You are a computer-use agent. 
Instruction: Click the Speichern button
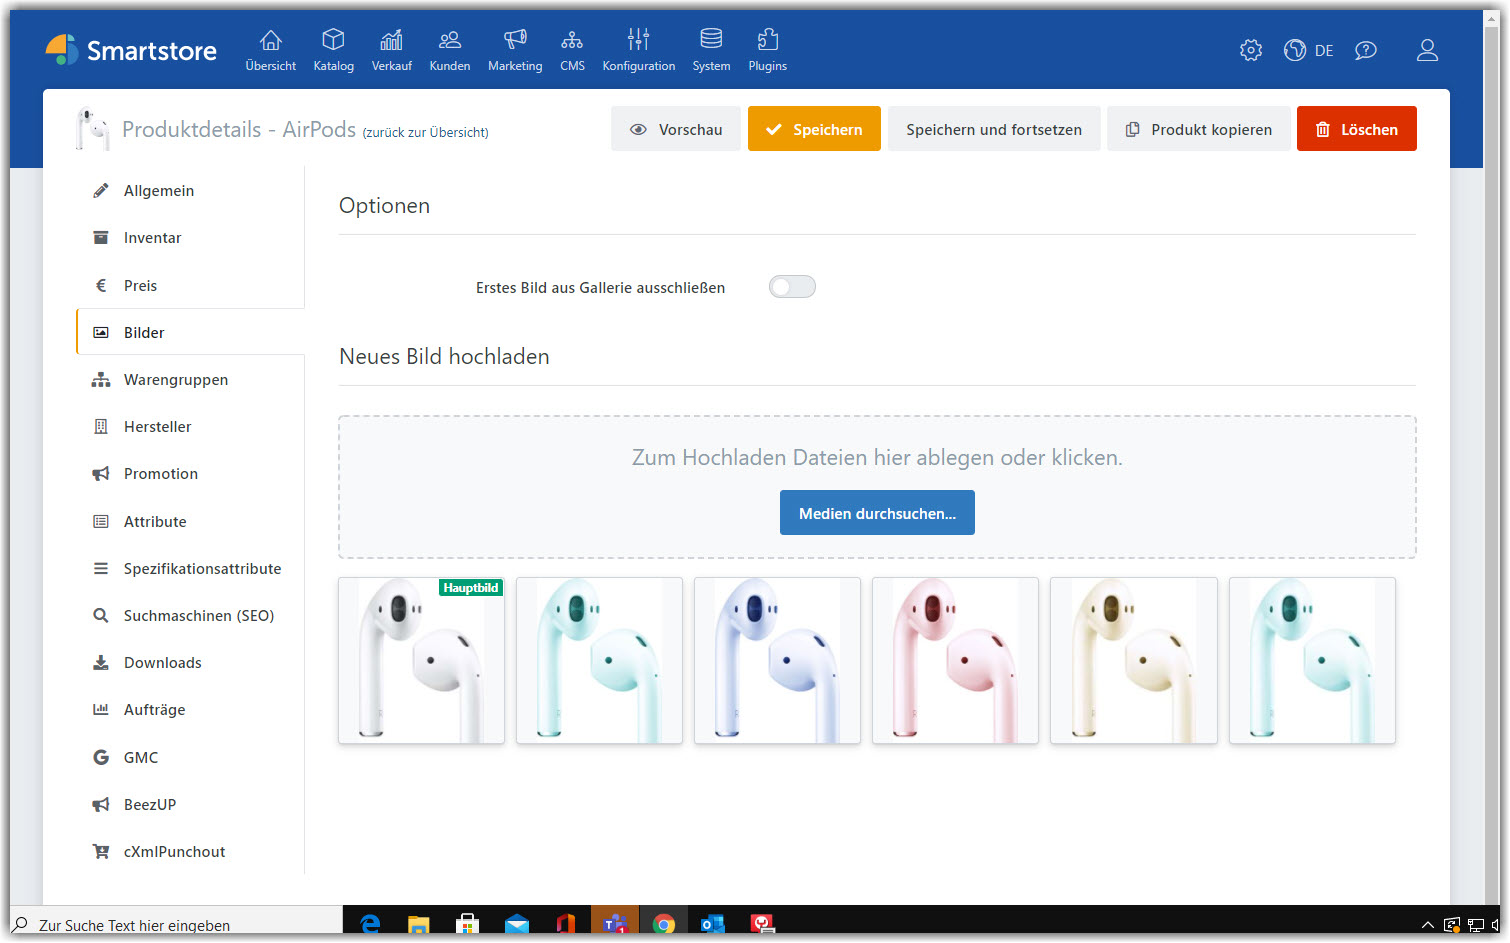tap(814, 128)
